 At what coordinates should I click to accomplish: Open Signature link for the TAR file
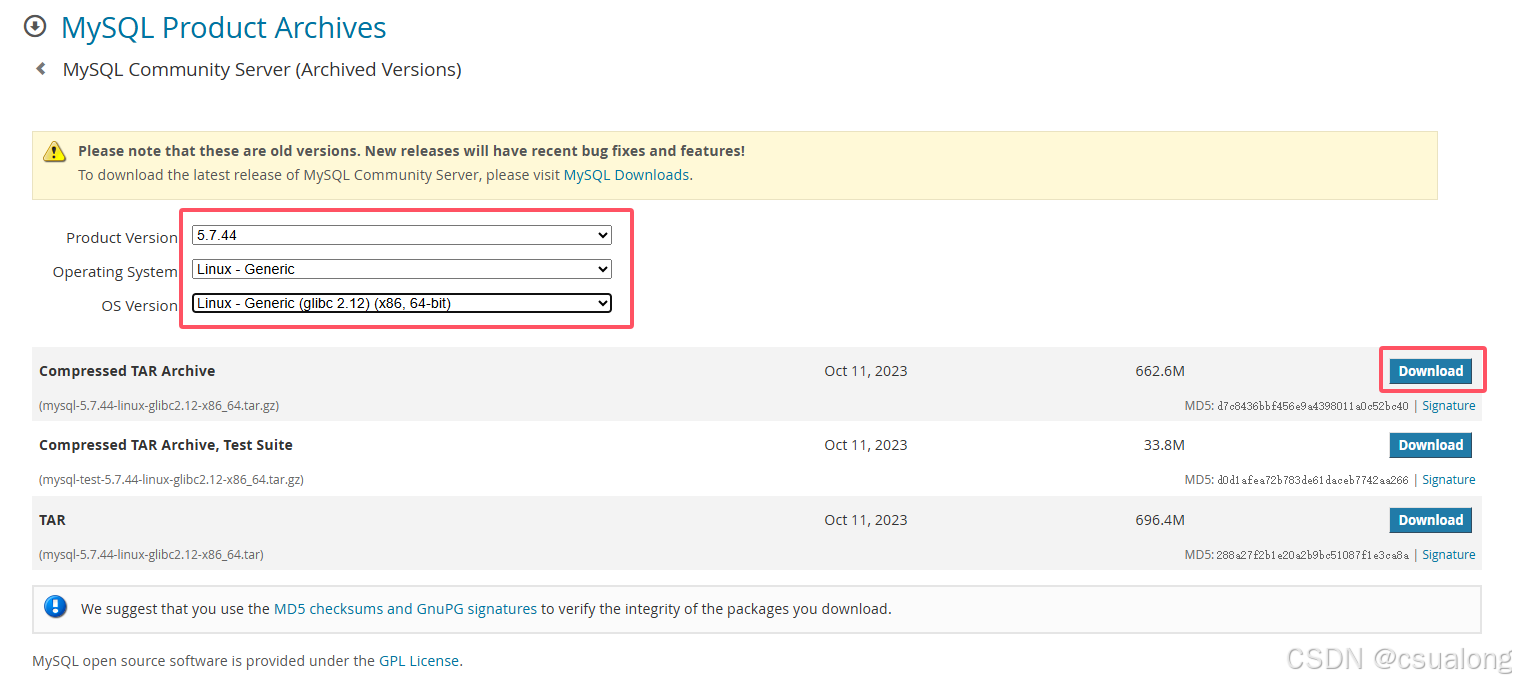point(1448,555)
